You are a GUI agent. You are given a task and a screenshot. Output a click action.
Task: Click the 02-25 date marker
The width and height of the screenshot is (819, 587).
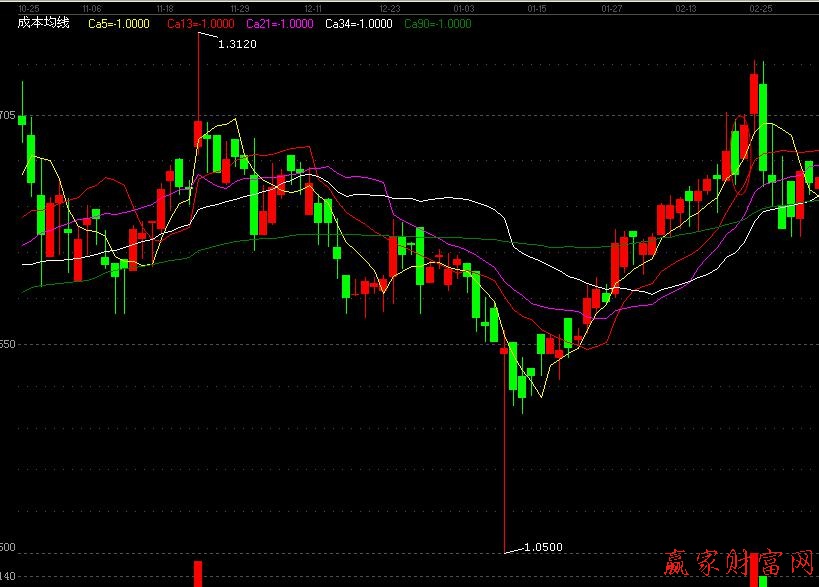tap(760, 8)
